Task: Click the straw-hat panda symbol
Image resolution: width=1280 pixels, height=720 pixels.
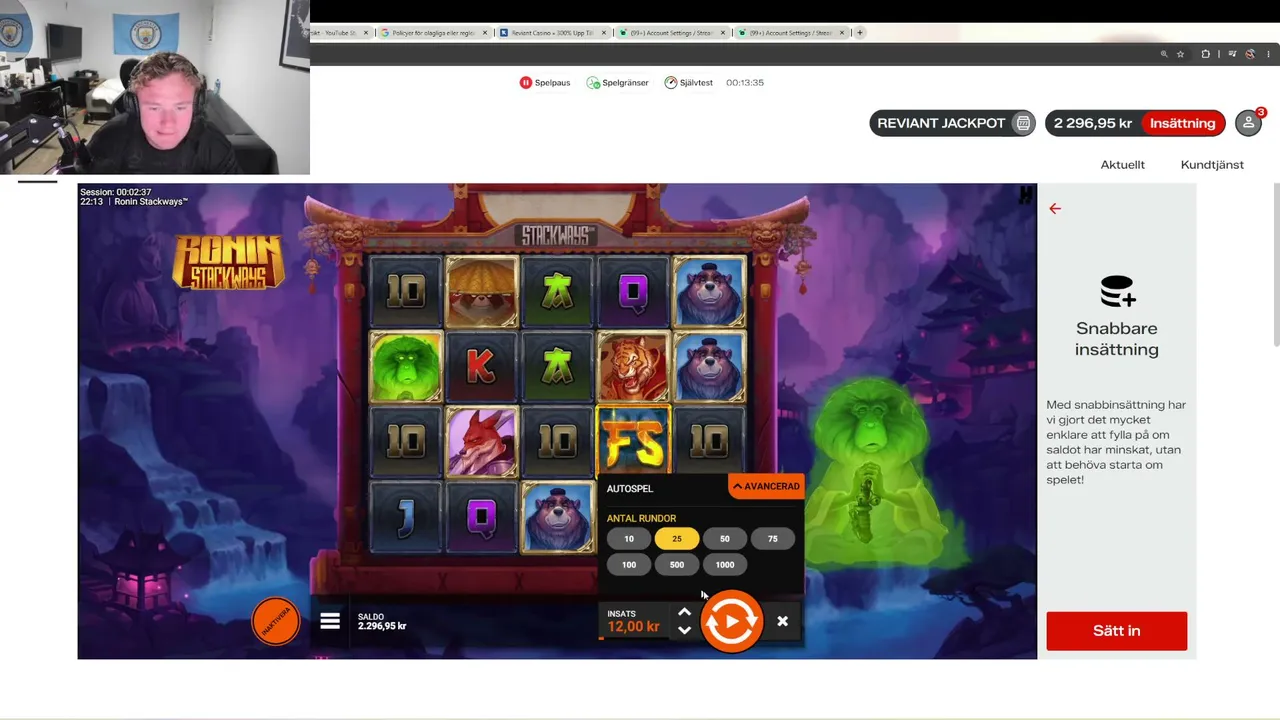Action: pyautogui.click(x=481, y=292)
